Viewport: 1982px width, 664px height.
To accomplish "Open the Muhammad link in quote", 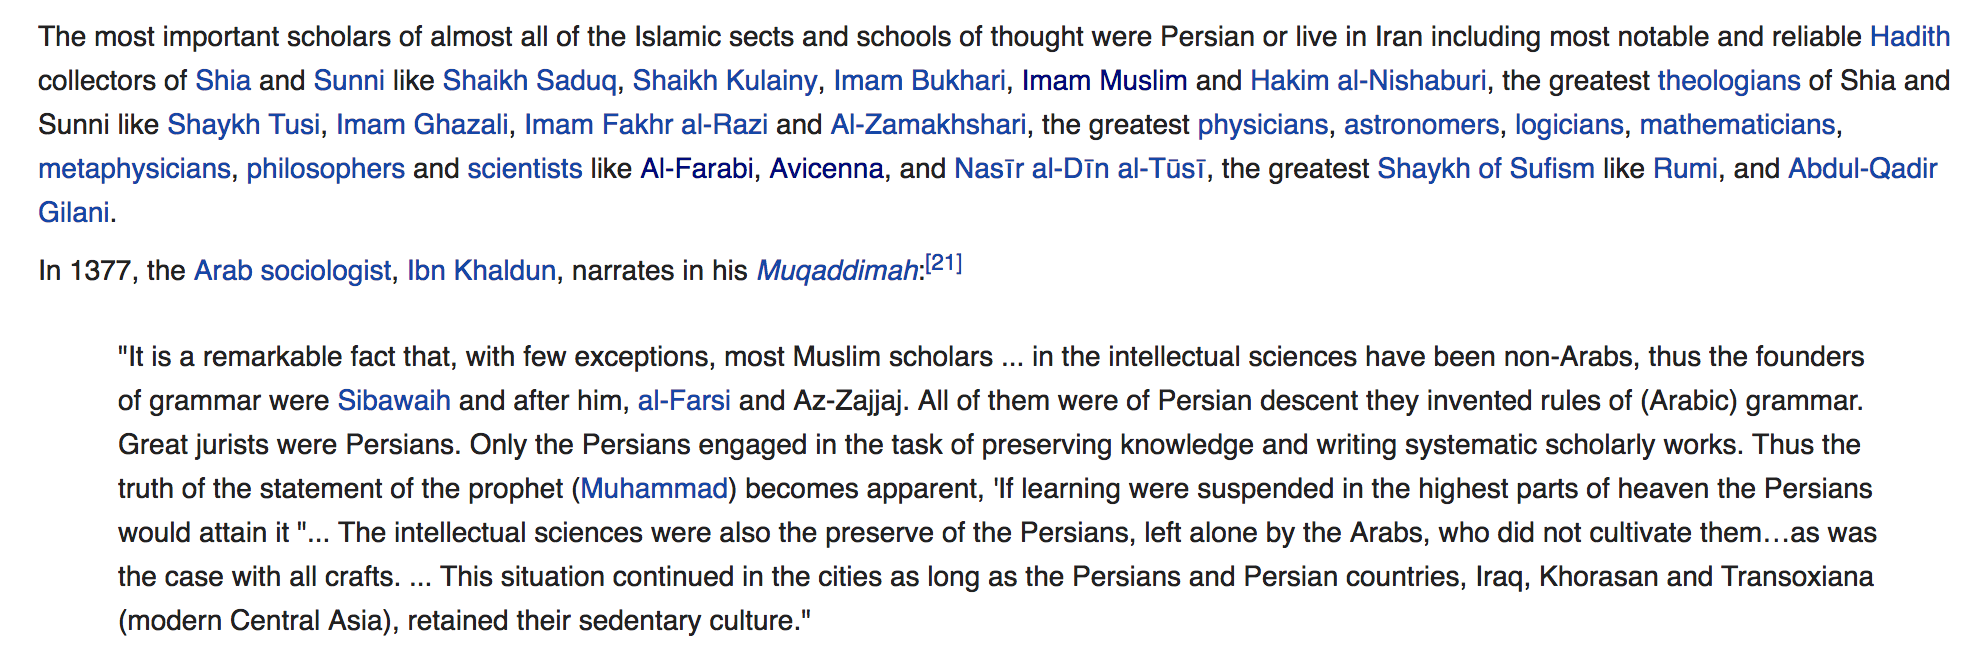I will coord(654,489).
